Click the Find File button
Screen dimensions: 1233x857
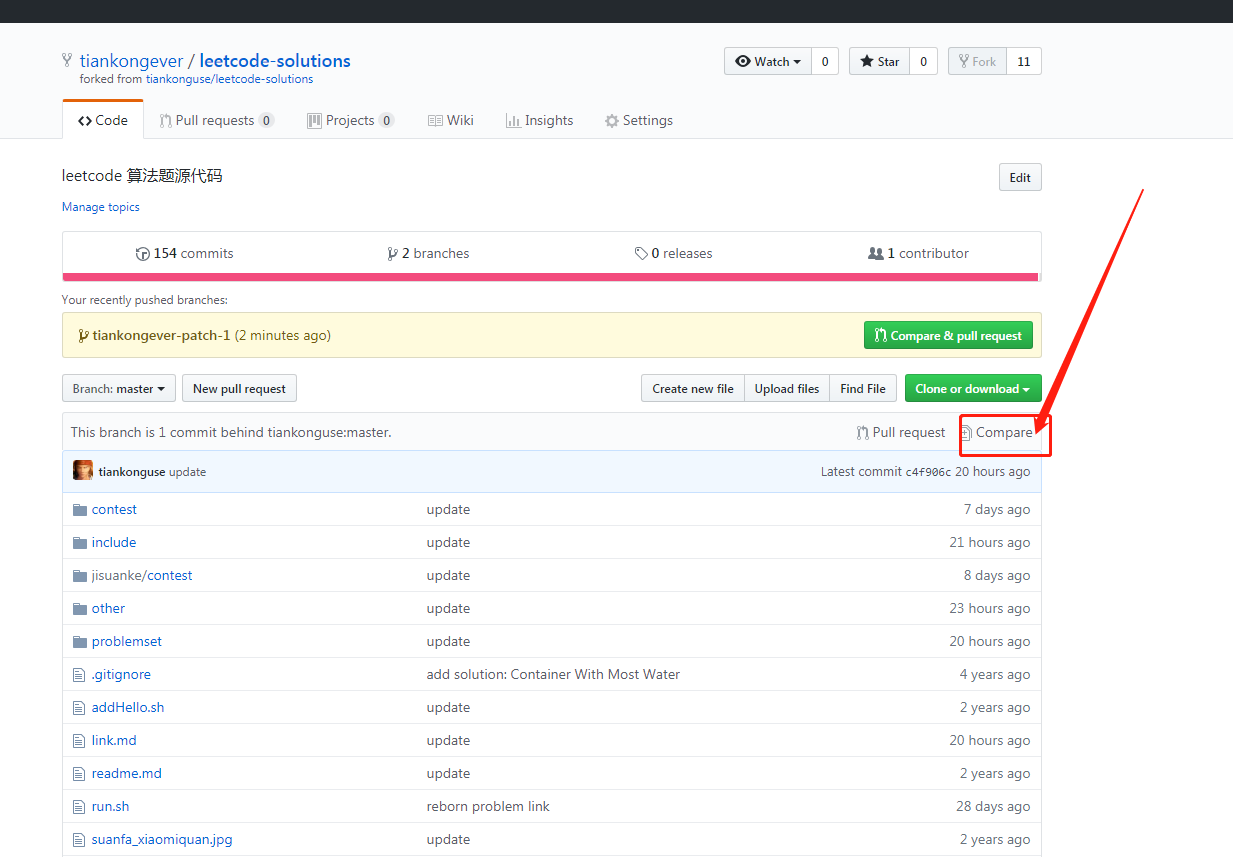(x=863, y=389)
